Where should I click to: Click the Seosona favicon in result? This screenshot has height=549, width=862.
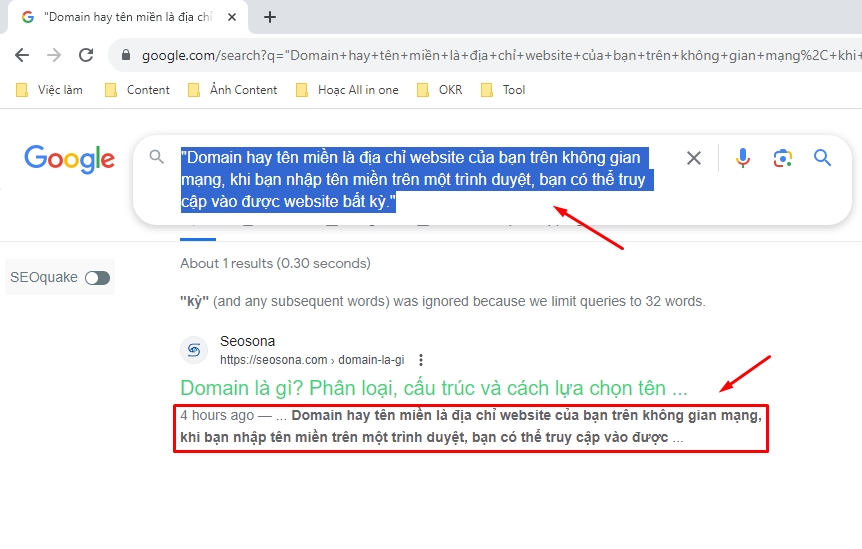[194, 350]
